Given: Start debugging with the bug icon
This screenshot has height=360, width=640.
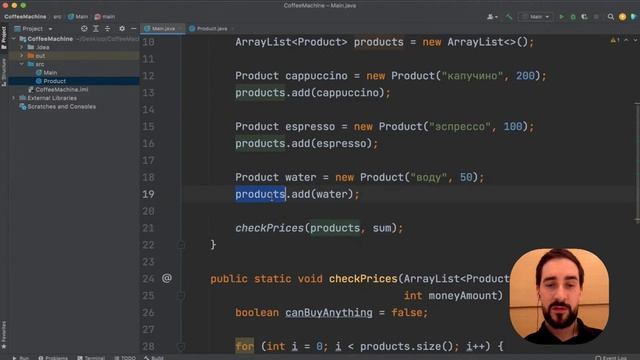Looking at the screenshot, I should [573, 17].
